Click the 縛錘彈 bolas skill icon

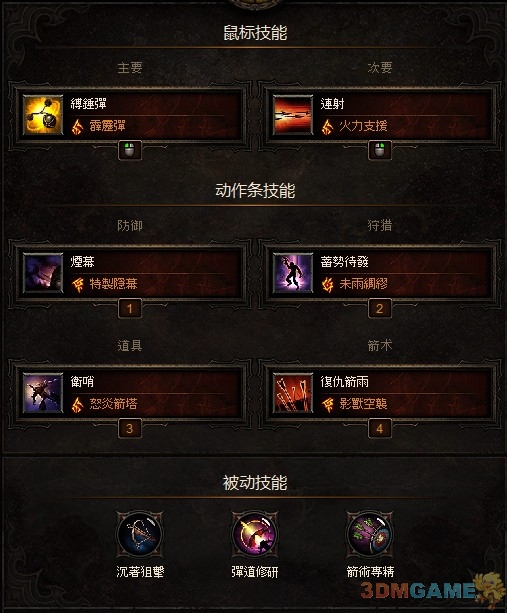coord(43,115)
